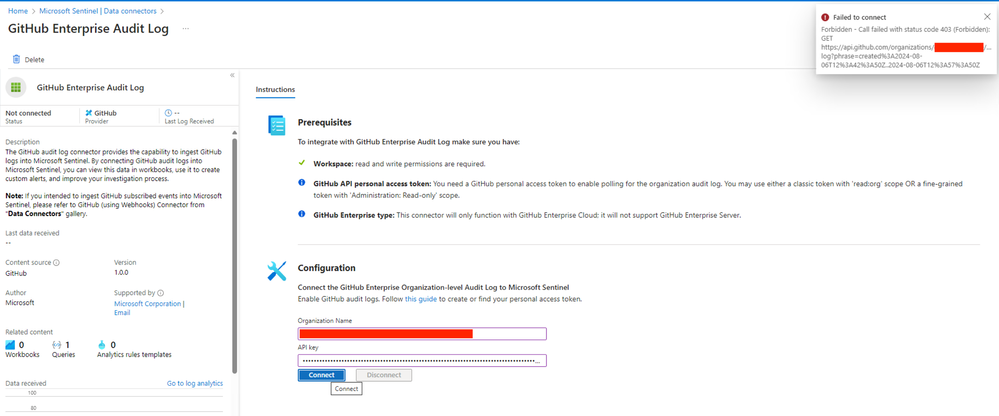Viewport: 999px width, 416px height.
Task: Focus the Organization Name input field
Action: coord(422,334)
